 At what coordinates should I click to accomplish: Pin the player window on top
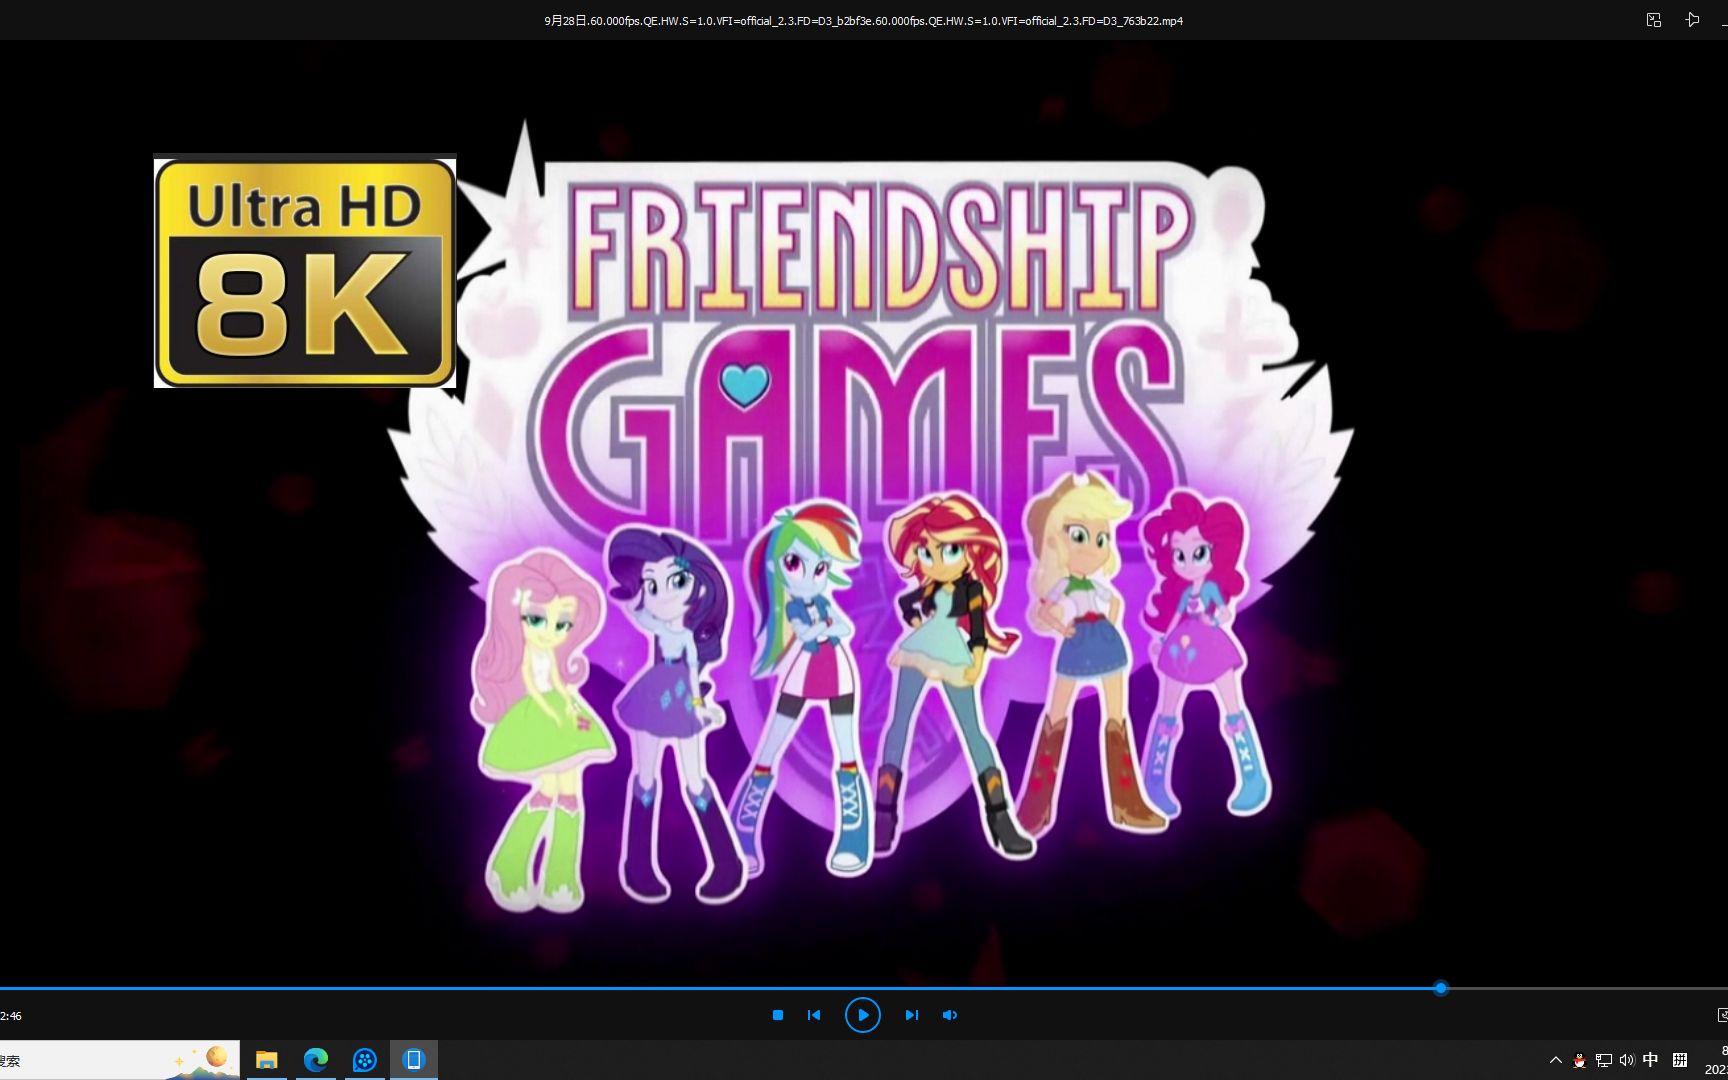click(1692, 20)
